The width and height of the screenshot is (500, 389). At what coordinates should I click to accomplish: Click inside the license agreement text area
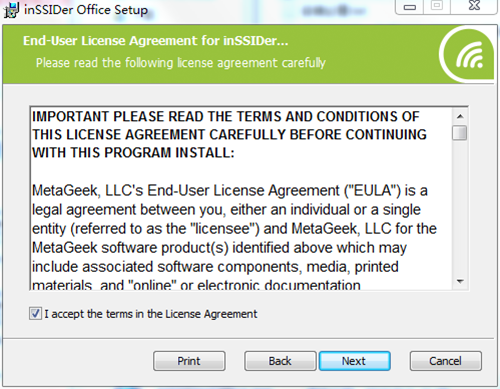coord(241,199)
